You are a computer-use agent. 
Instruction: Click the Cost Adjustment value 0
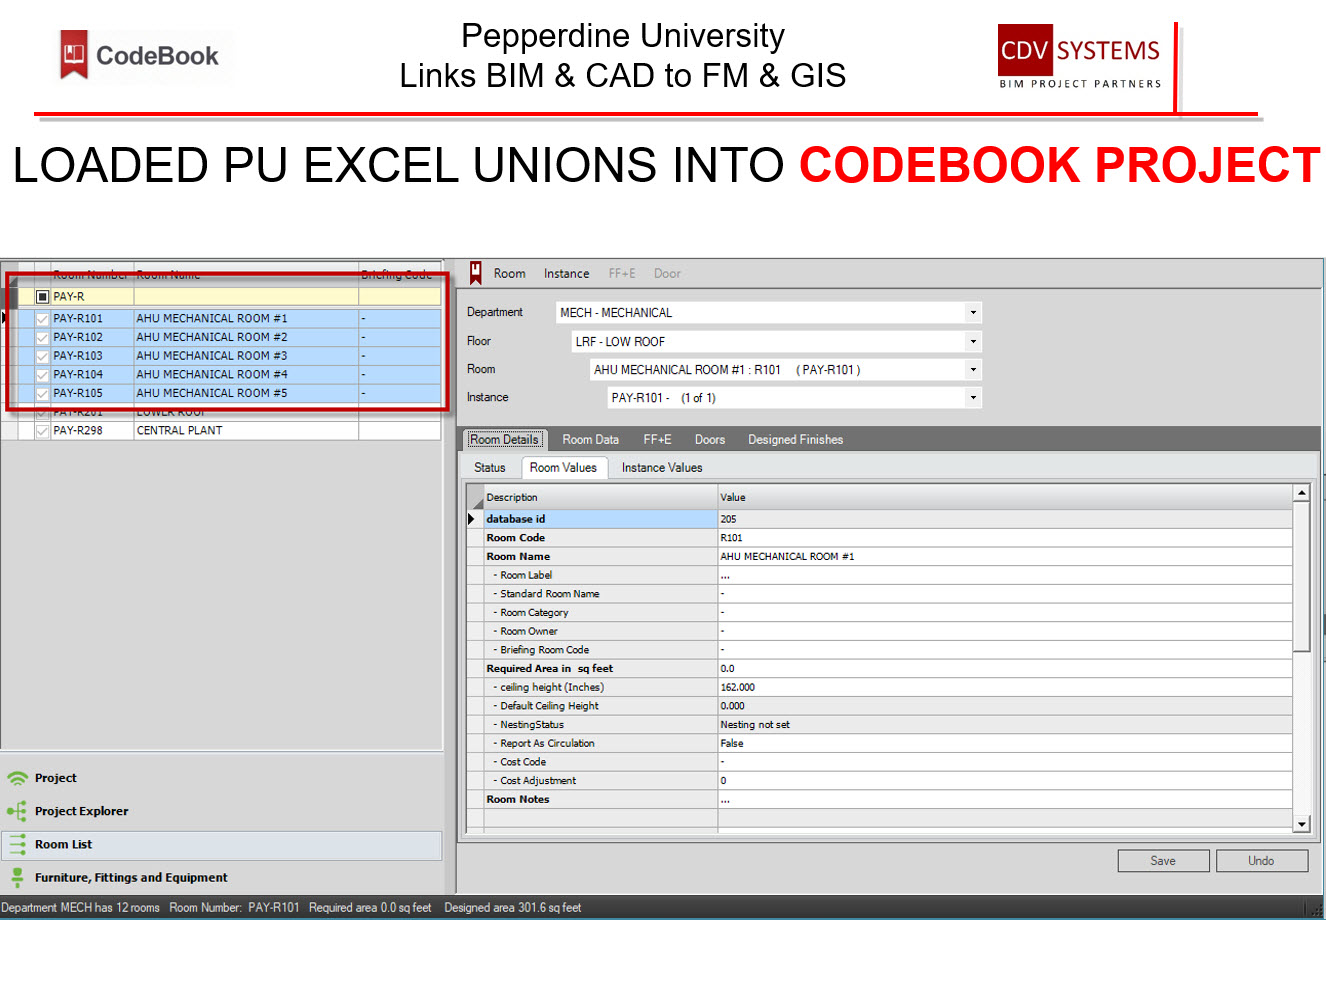(1004, 781)
